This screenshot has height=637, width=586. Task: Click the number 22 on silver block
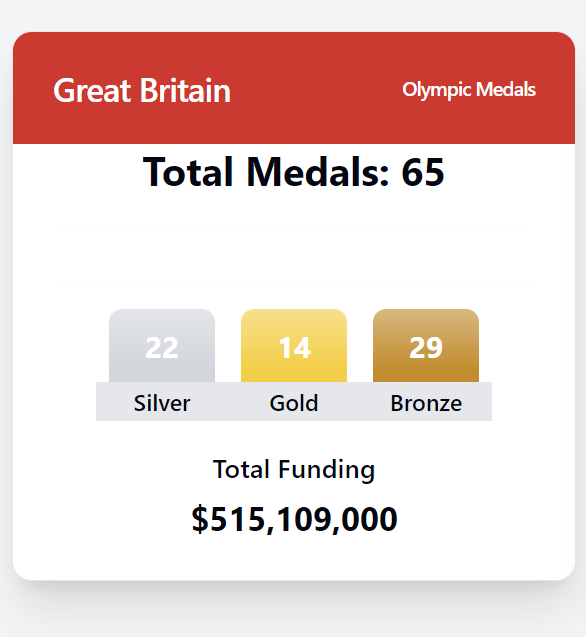click(x=162, y=348)
